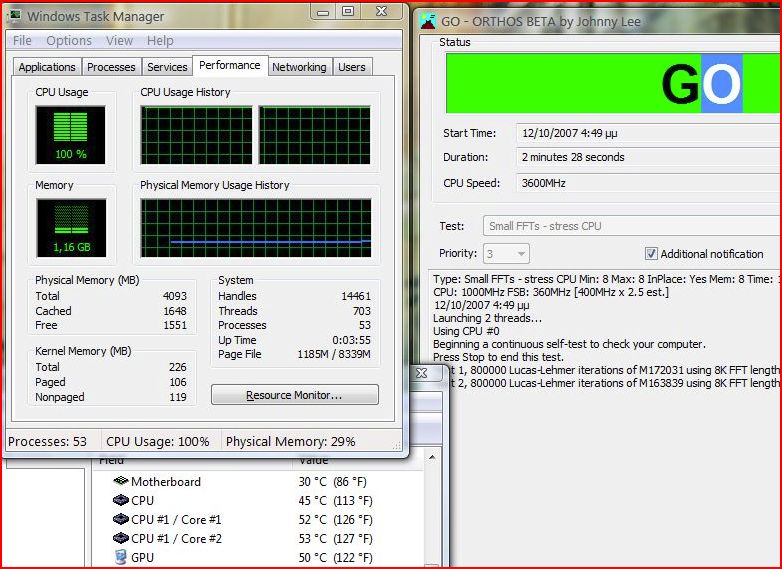782x569 pixels.
Task: Click the left CPU Usage History graph
Action: 196,135
